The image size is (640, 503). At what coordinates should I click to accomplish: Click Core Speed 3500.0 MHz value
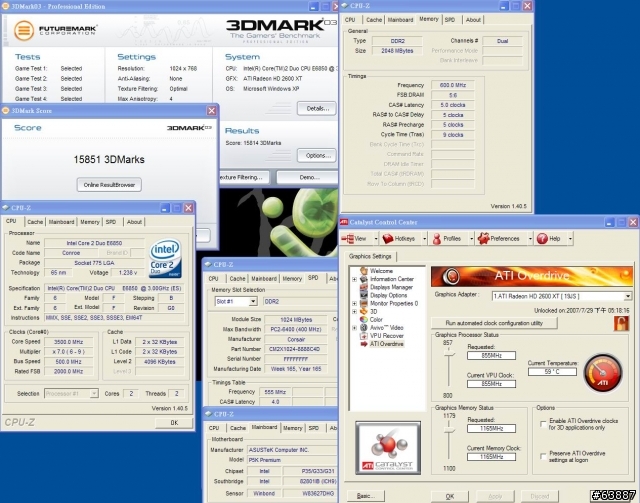click(x=69, y=342)
